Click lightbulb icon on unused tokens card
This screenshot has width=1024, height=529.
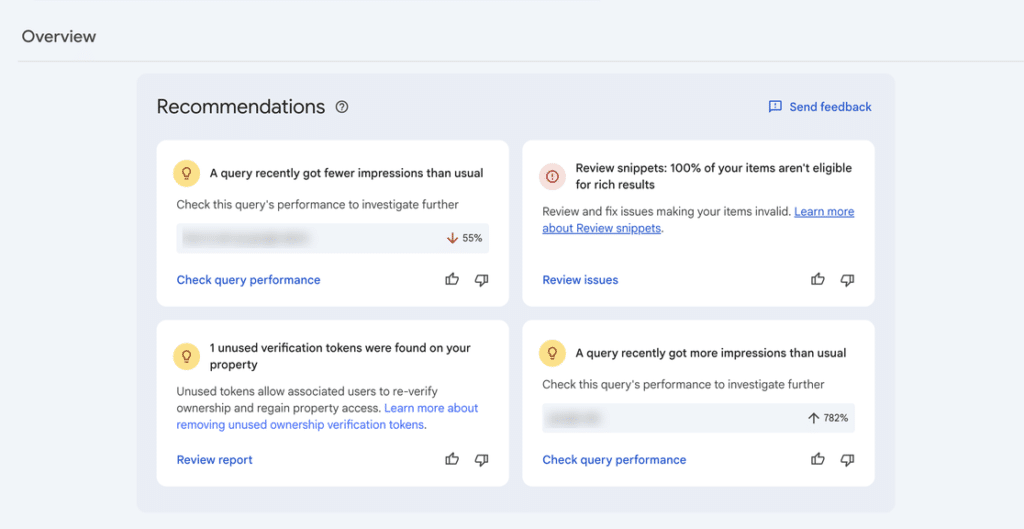point(186,356)
